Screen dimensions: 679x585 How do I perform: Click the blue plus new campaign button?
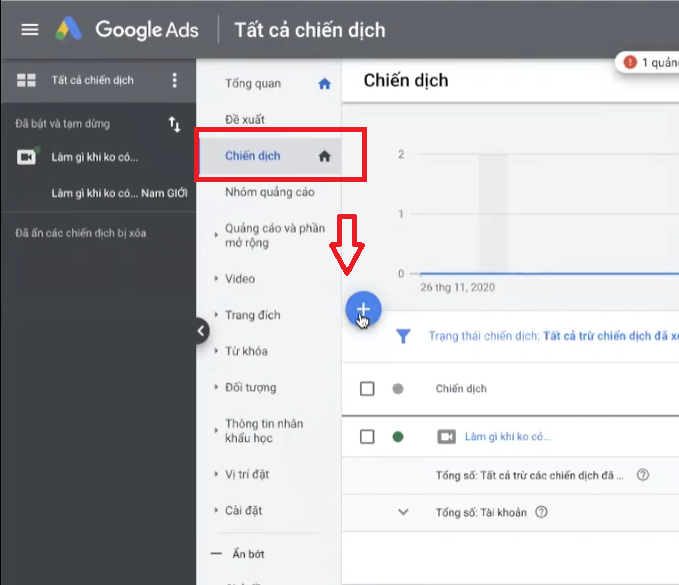point(363,310)
